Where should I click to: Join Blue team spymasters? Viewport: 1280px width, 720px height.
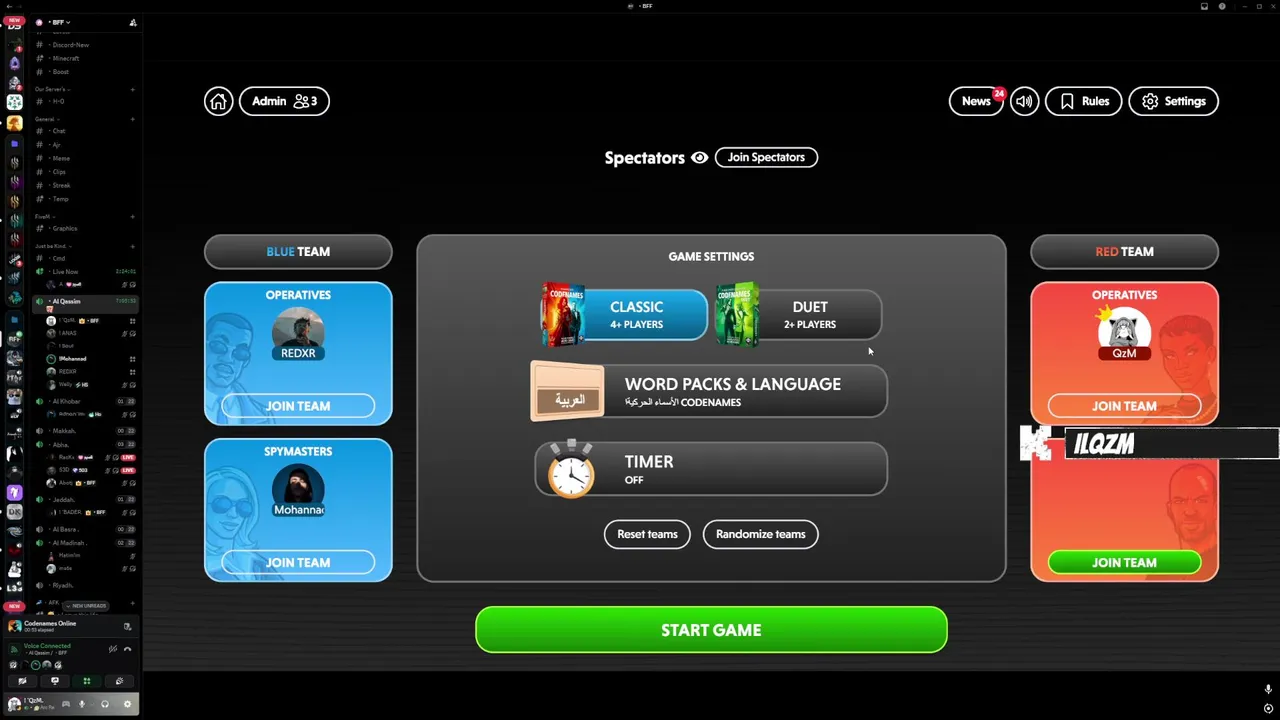[x=298, y=562]
